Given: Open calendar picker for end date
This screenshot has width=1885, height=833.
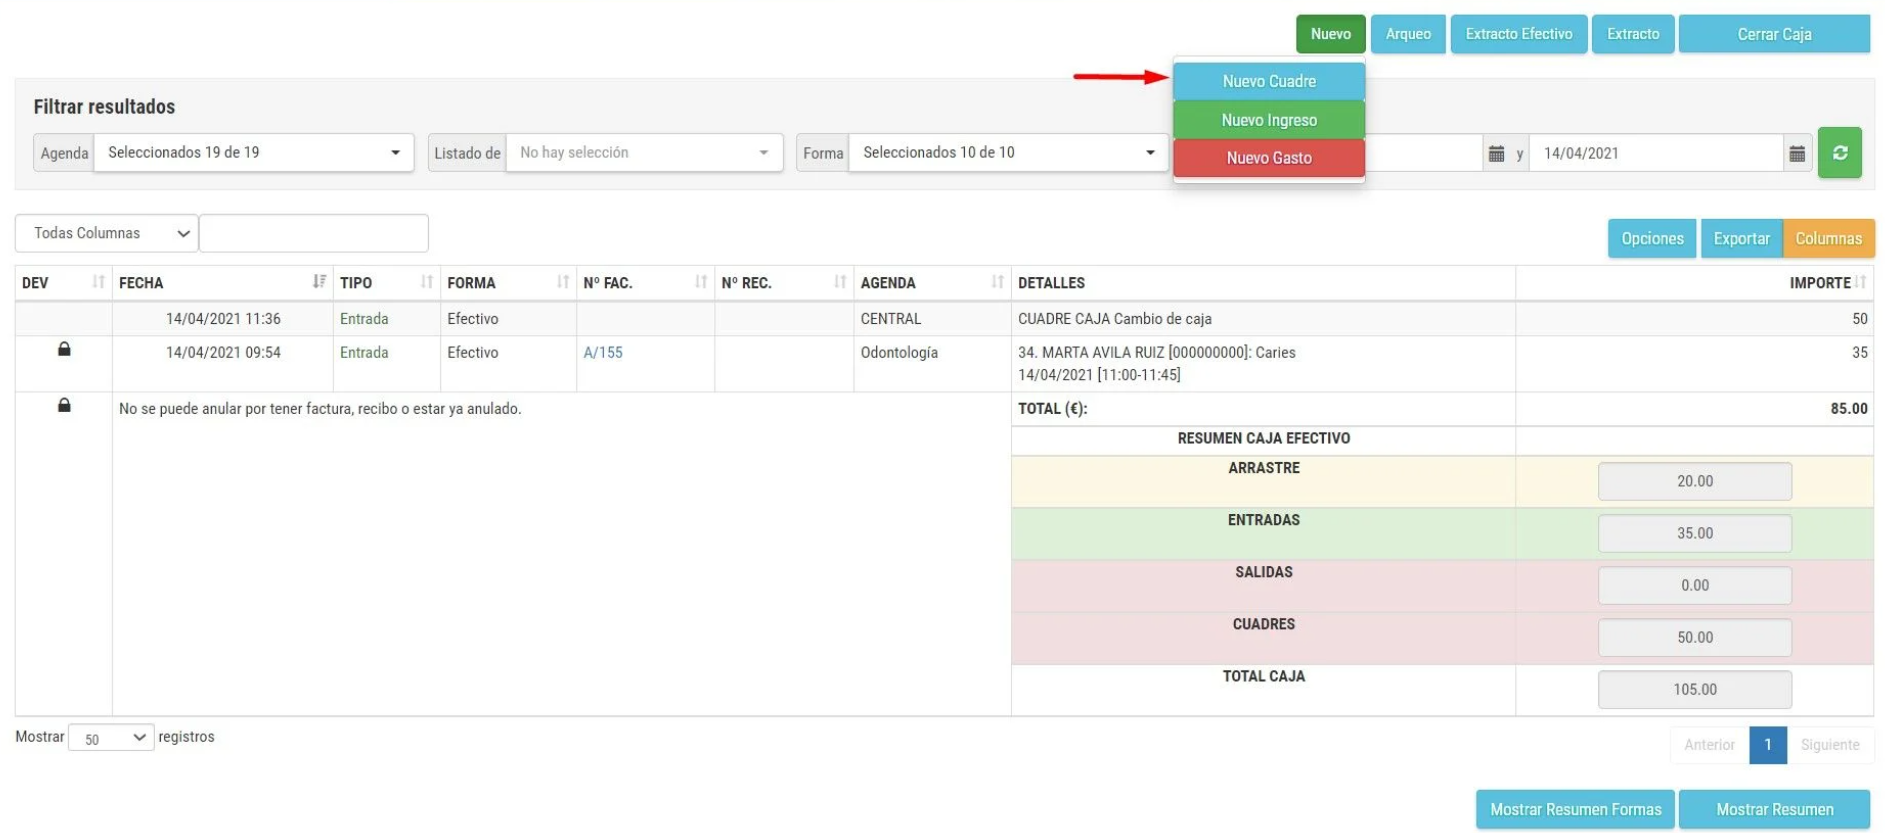Looking at the screenshot, I should point(1796,153).
